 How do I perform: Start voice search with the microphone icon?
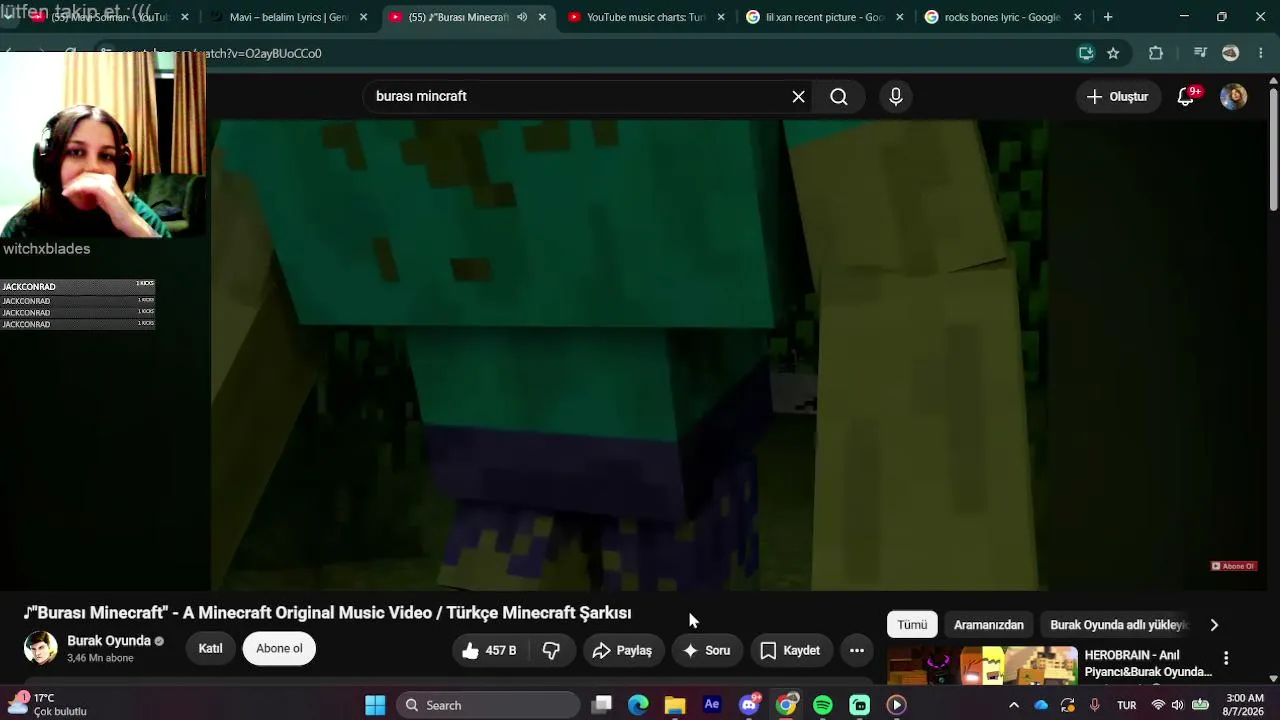[896, 97]
